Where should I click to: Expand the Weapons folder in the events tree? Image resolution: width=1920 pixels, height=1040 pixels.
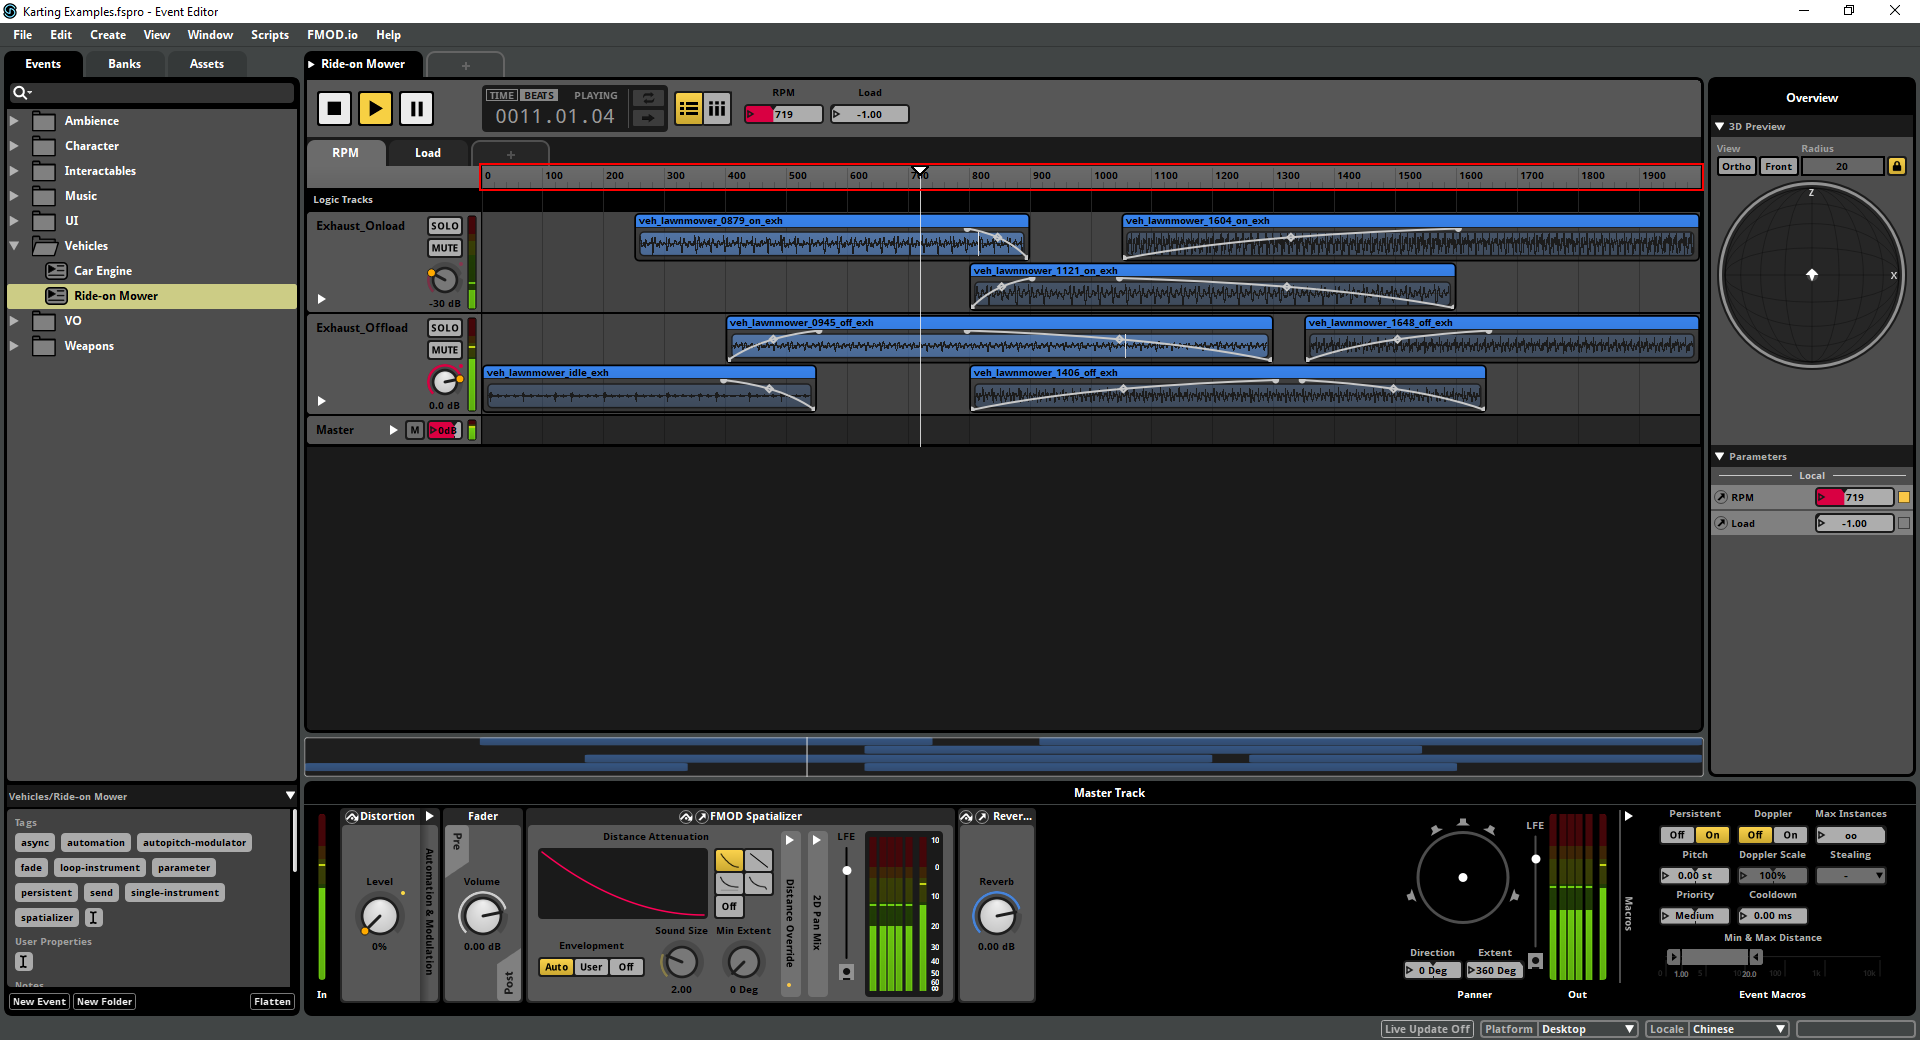[14, 345]
